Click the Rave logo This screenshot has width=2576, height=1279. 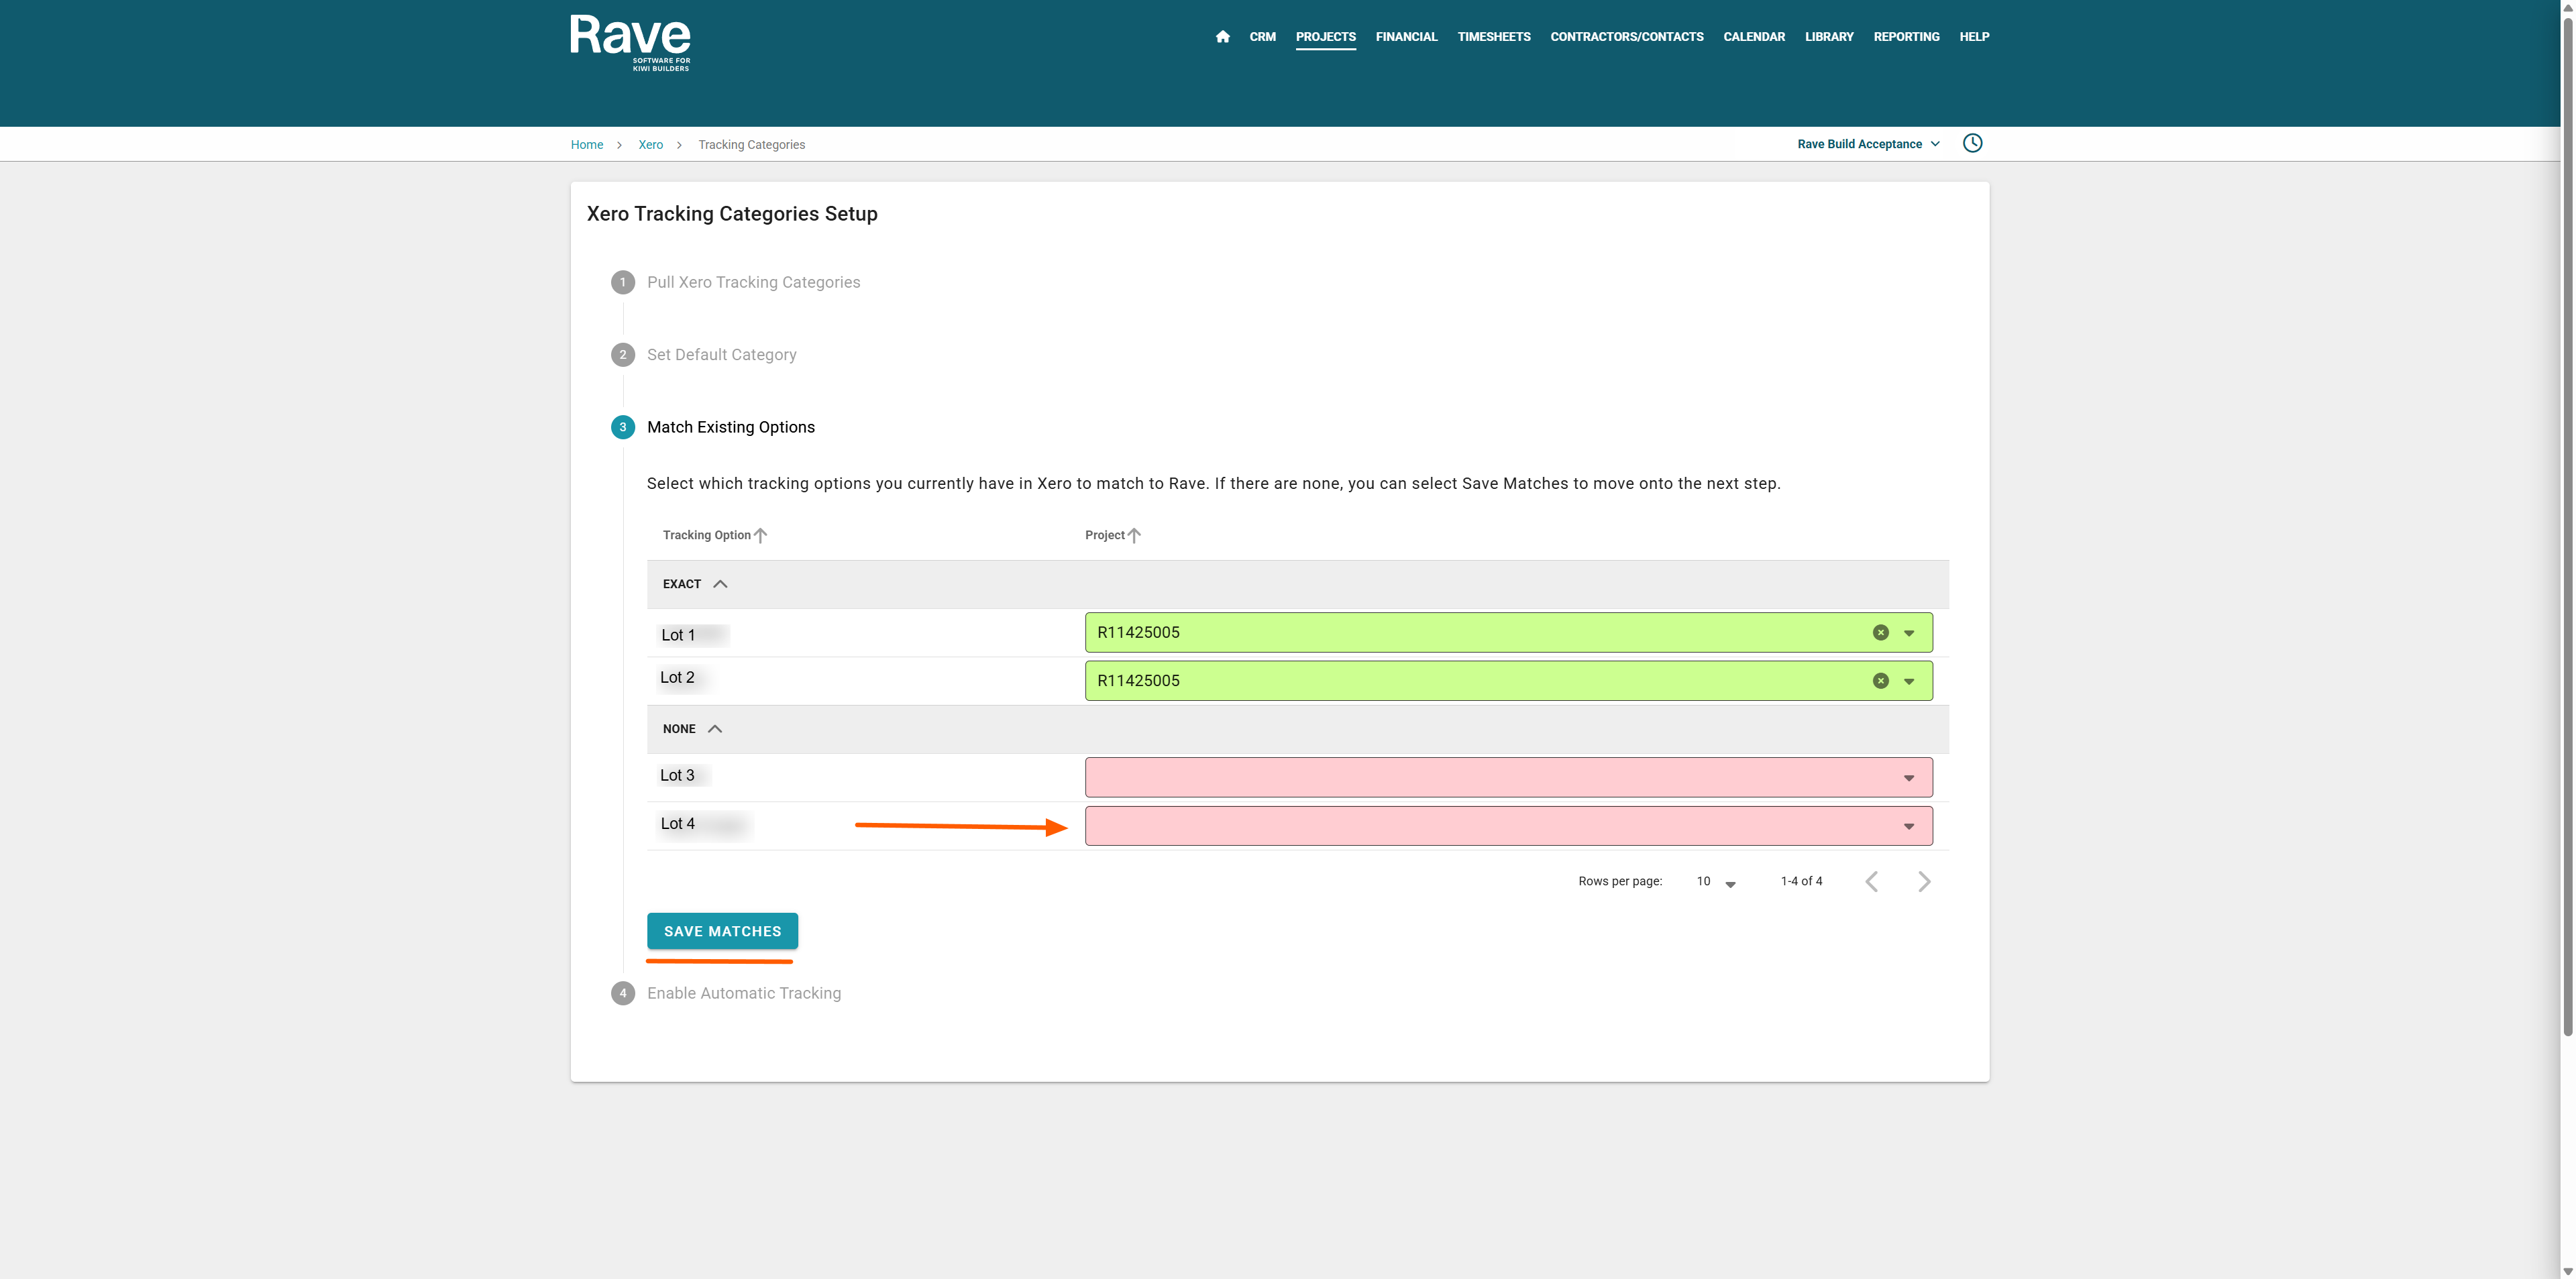point(630,43)
